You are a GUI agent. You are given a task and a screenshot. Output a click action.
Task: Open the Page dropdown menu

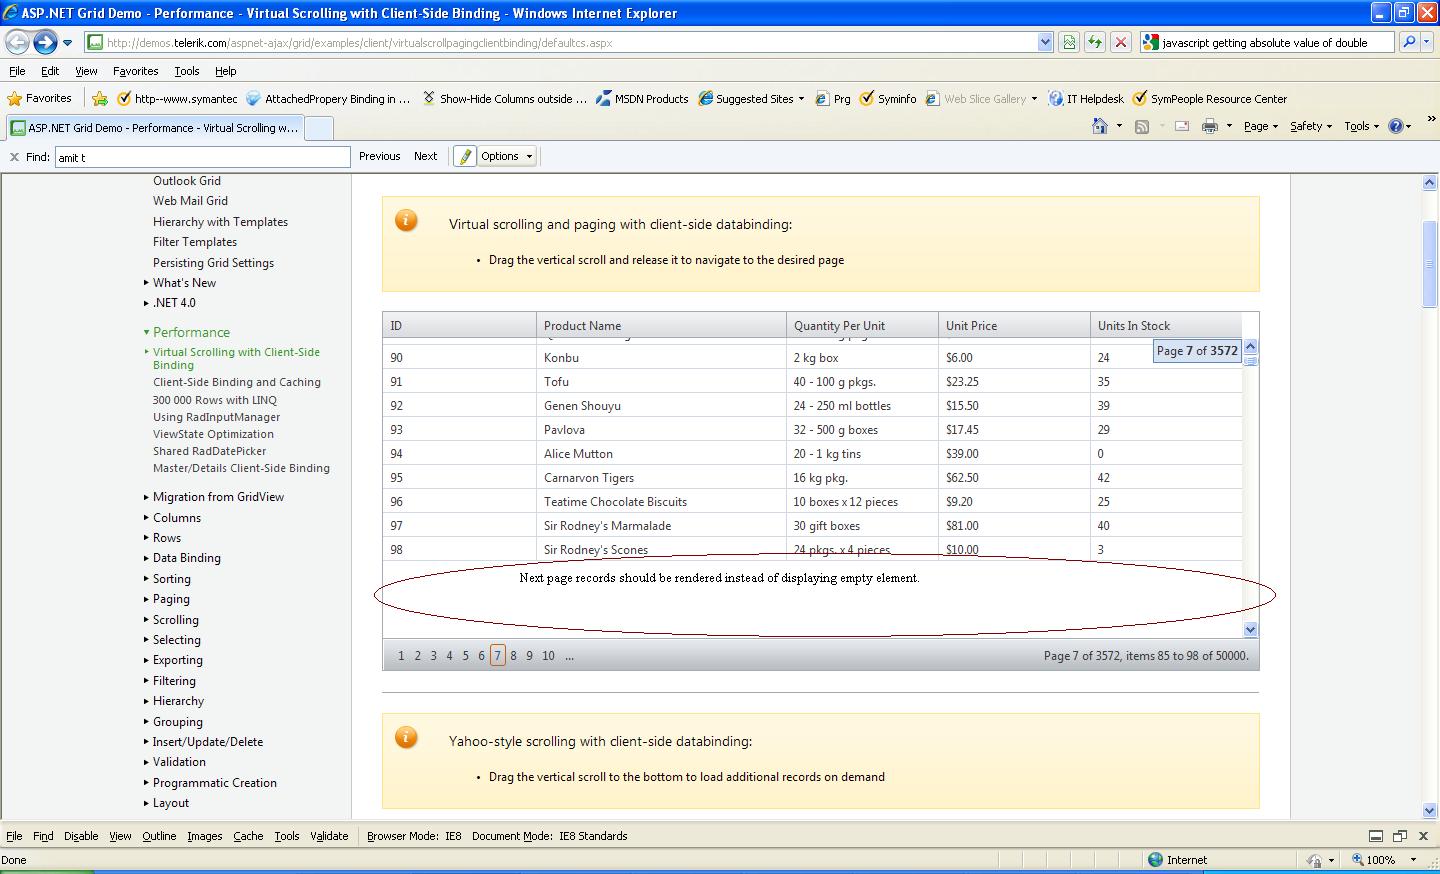point(1260,126)
